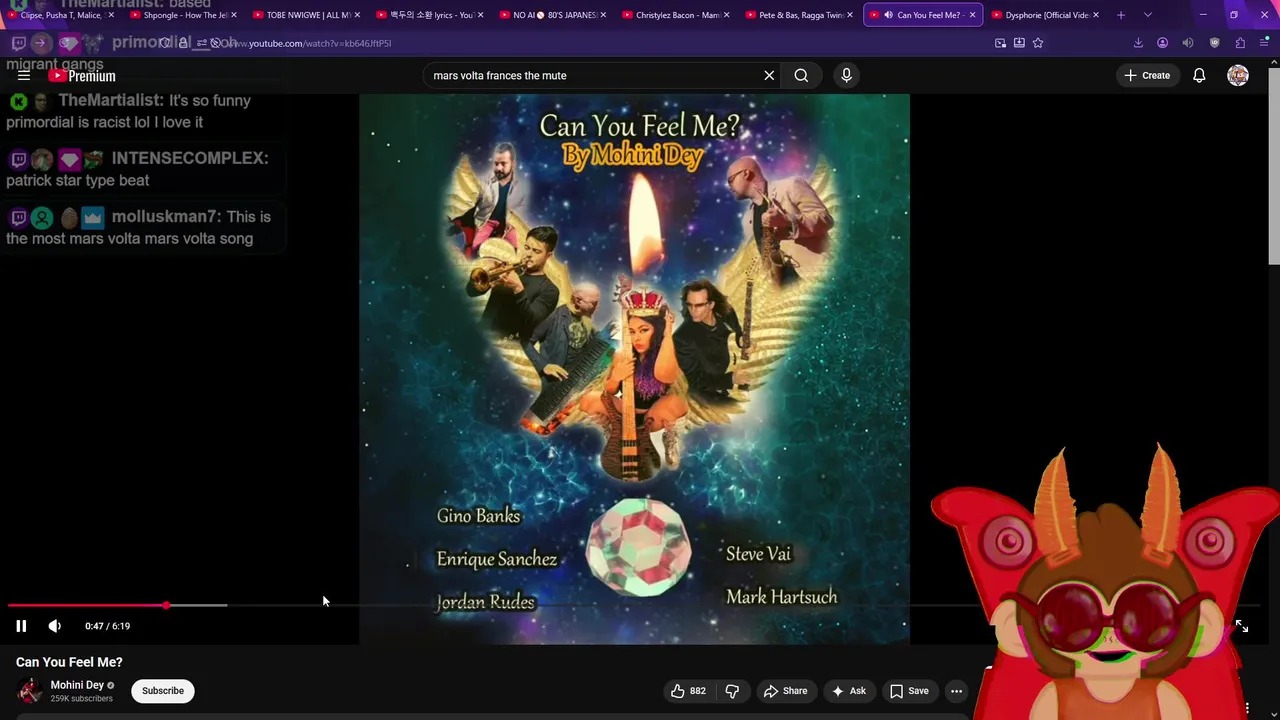Click the address bar URL youtube.com/watch
The width and height of the screenshot is (1280, 720).
point(310,43)
